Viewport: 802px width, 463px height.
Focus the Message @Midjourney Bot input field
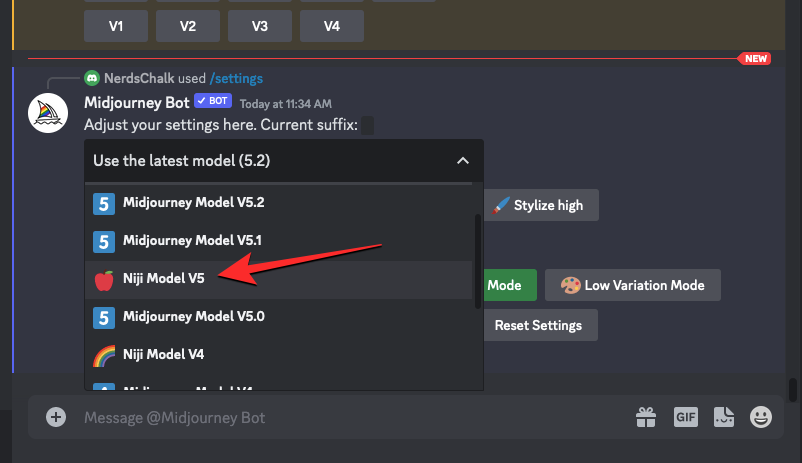pyautogui.click(x=340, y=417)
